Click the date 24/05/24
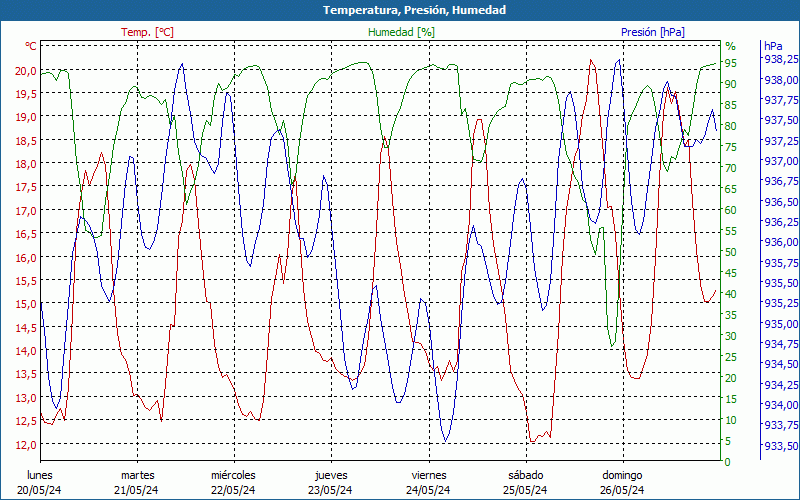The image size is (800, 500). coord(428,490)
